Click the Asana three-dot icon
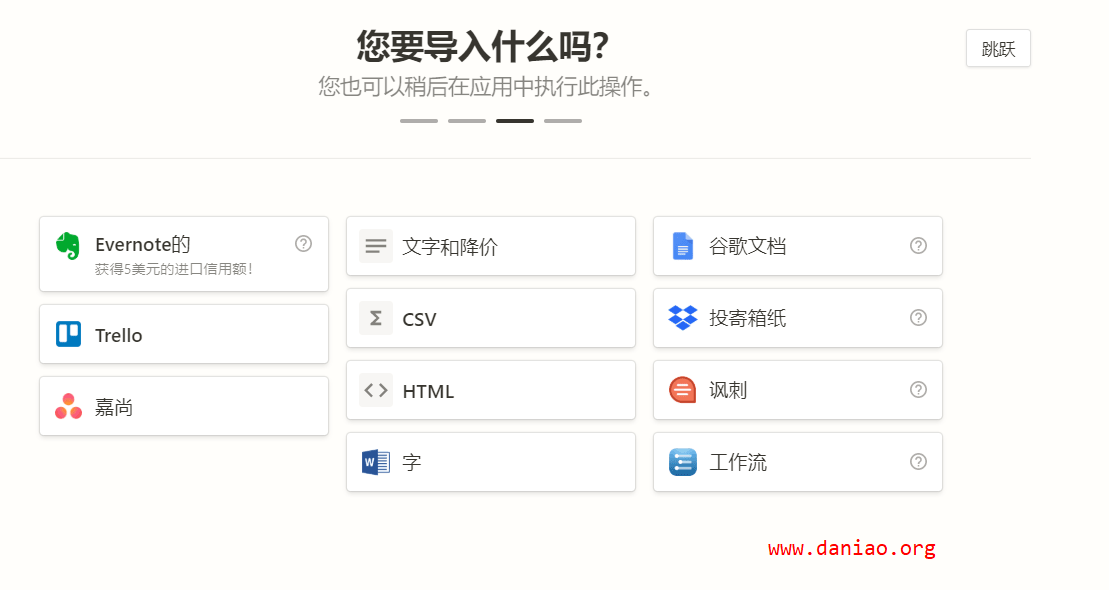 click(69, 406)
